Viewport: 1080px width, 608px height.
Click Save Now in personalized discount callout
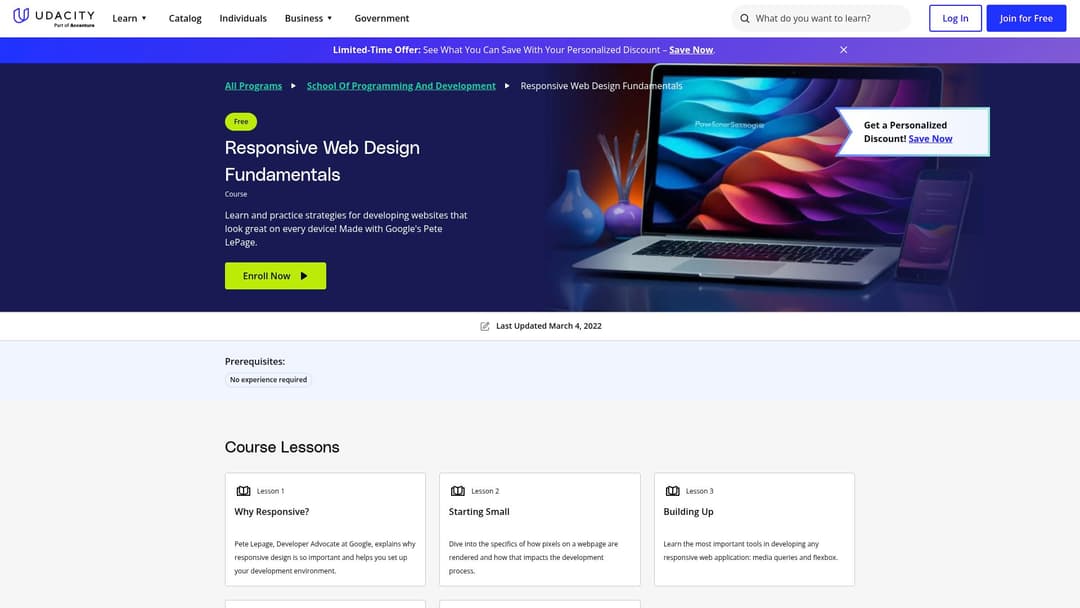click(930, 139)
